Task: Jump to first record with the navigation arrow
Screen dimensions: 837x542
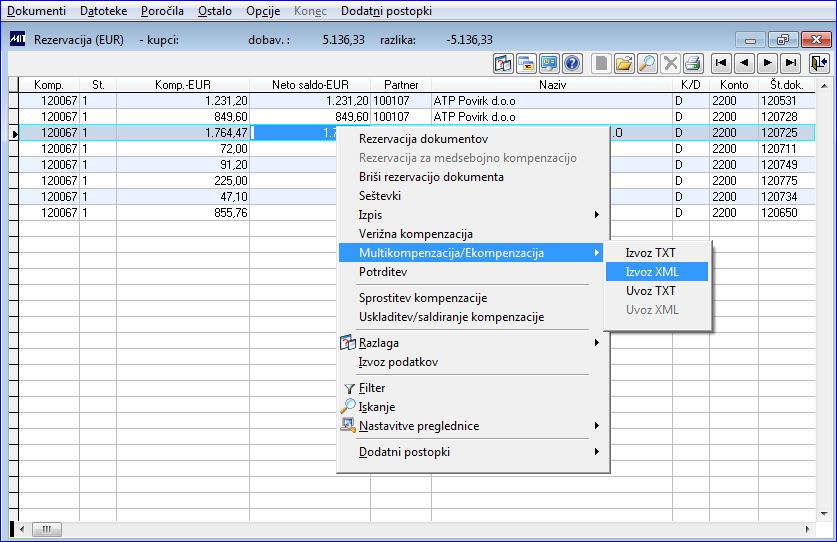Action: [x=721, y=64]
